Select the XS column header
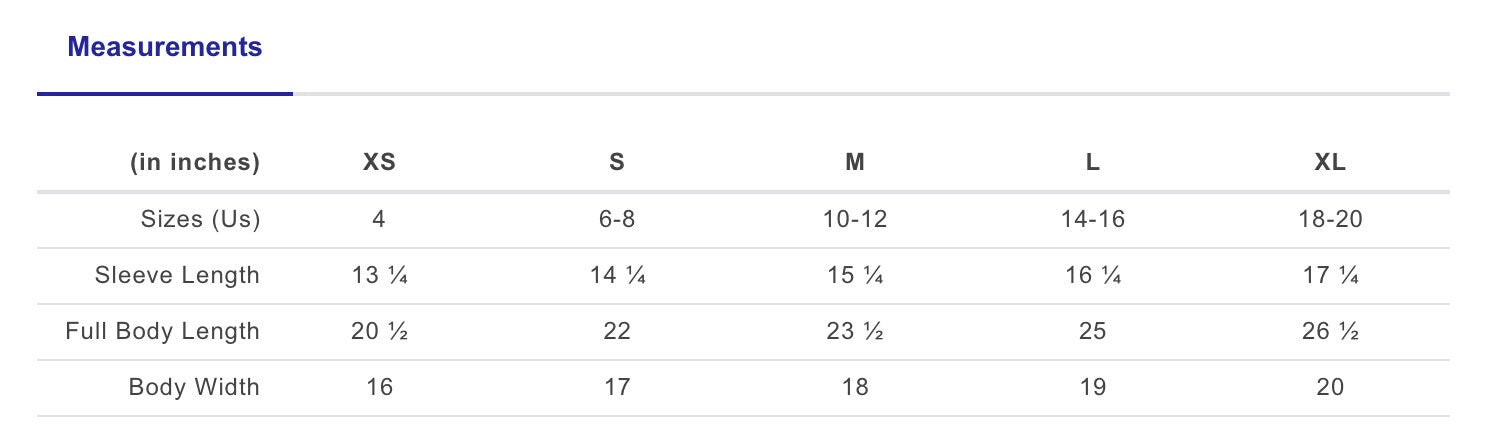Viewport: 1498px width, 434px height. 379,163
